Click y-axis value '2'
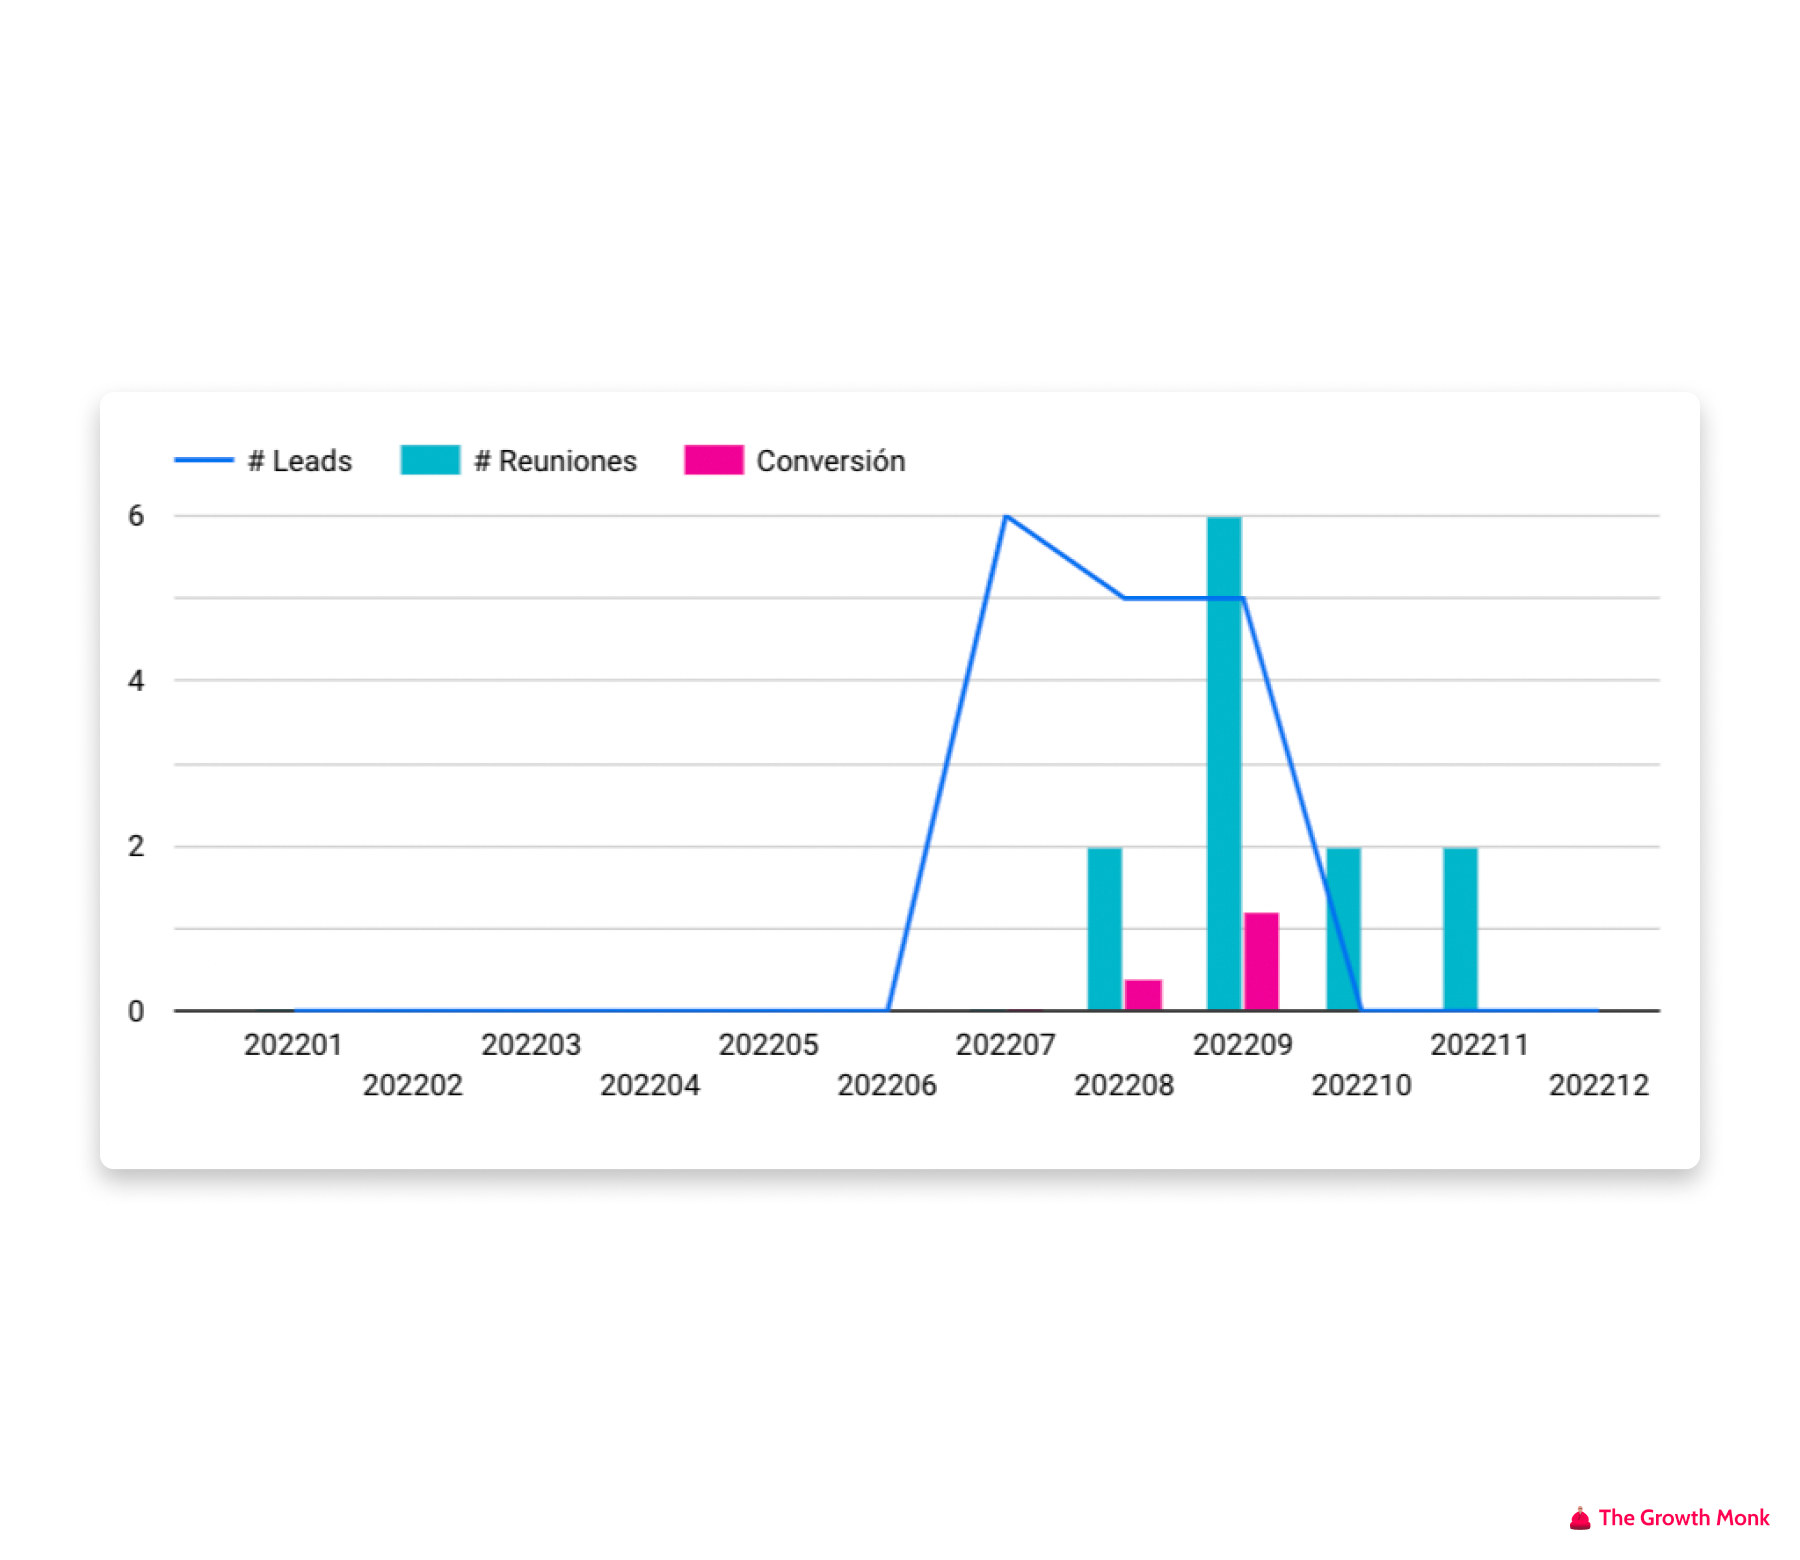 point(136,846)
